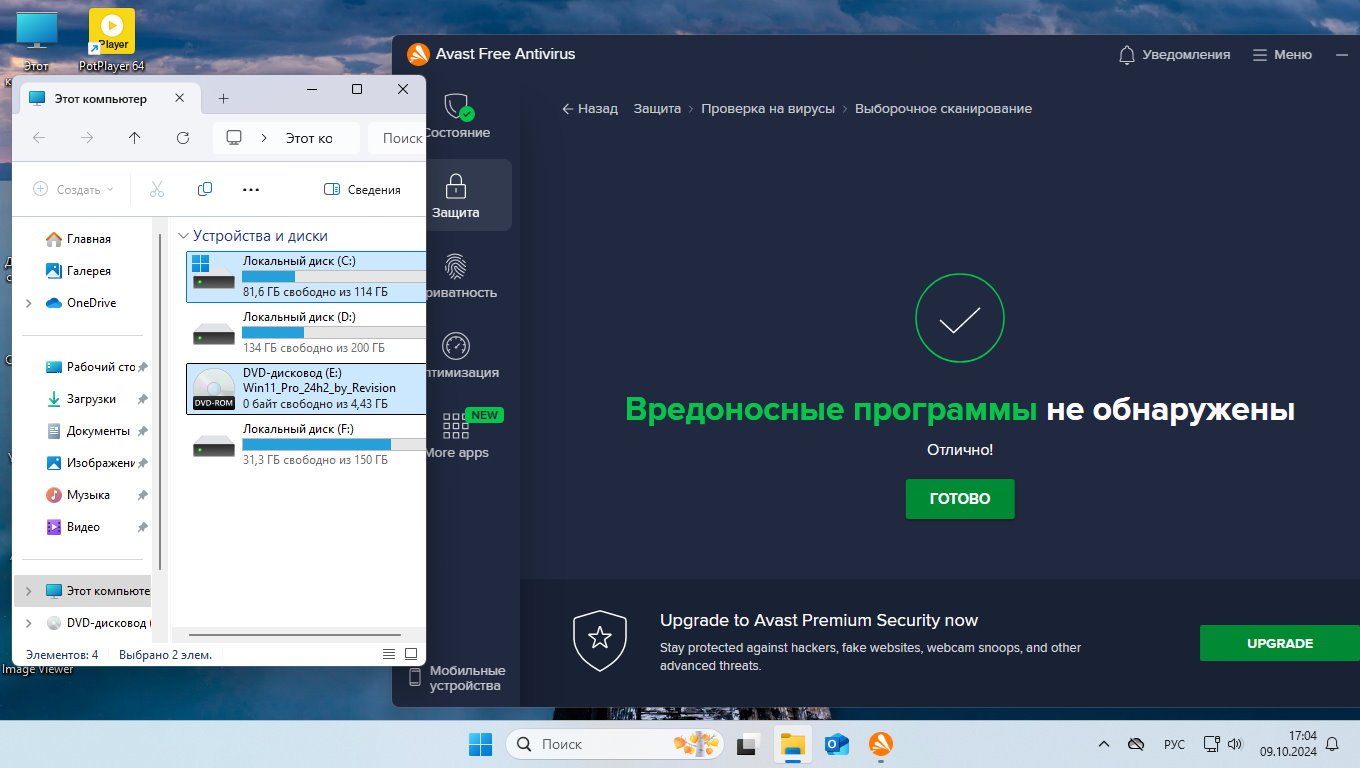This screenshot has width=1360, height=768.
Task: Click the horizontal scrollbar in Explorer file pane
Action: (x=294, y=635)
